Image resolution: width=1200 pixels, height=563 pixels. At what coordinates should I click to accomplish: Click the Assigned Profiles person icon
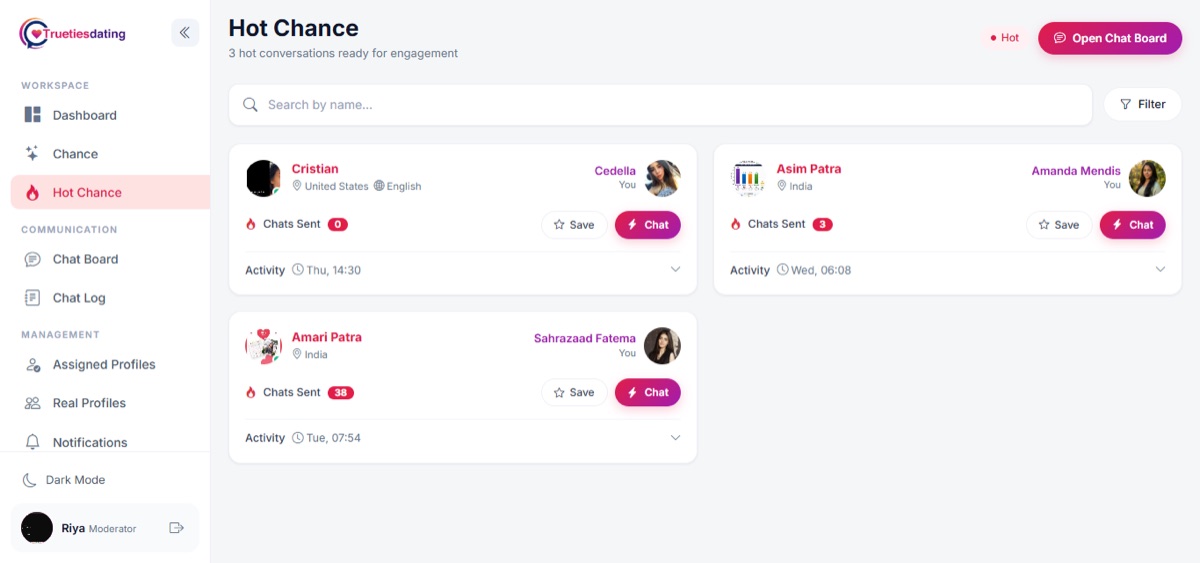click(x=33, y=365)
